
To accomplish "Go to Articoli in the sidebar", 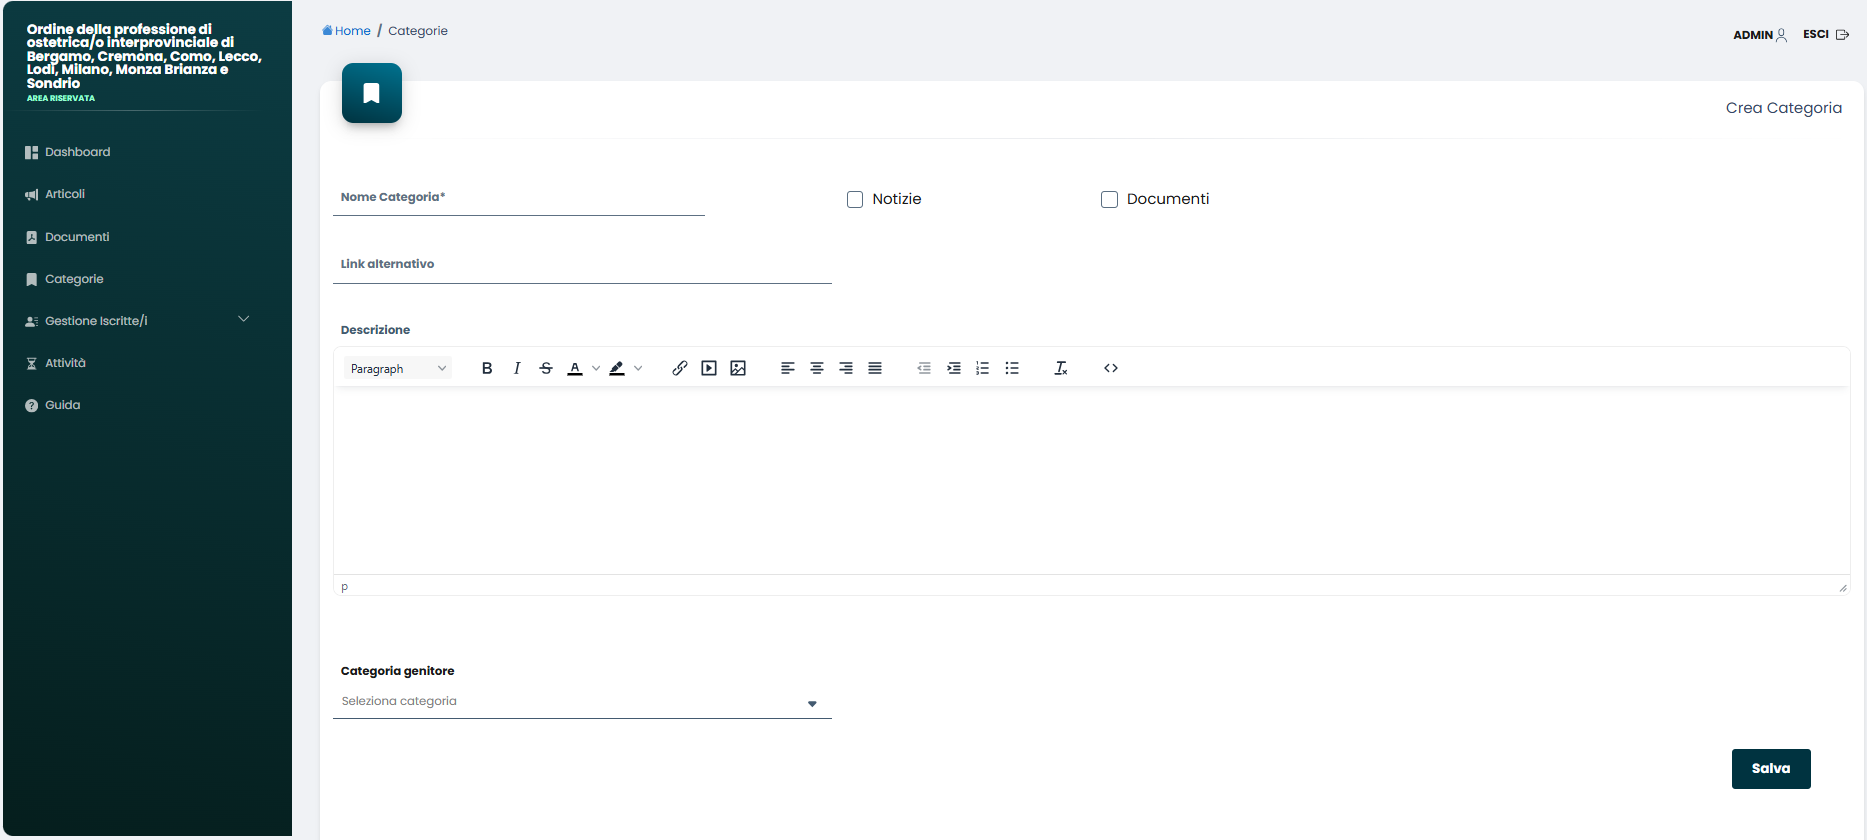I will tap(65, 194).
